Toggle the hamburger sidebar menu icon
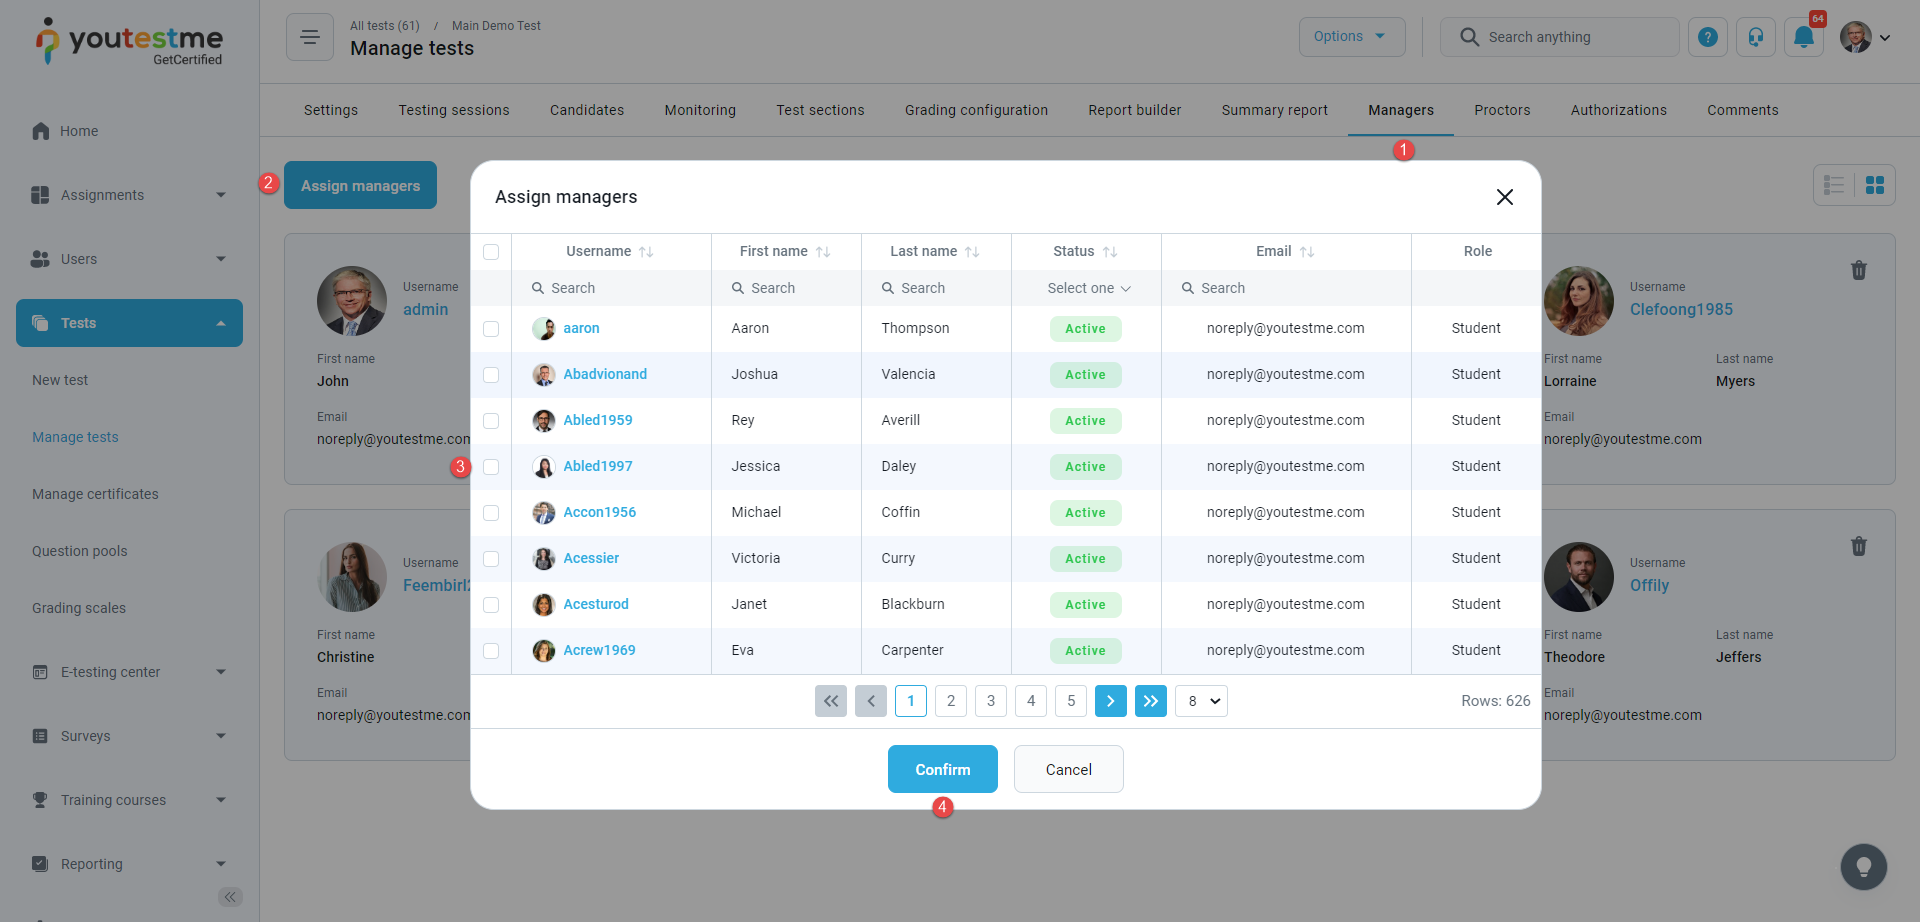This screenshot has height=922, width=1920. [x=310, y=37]
